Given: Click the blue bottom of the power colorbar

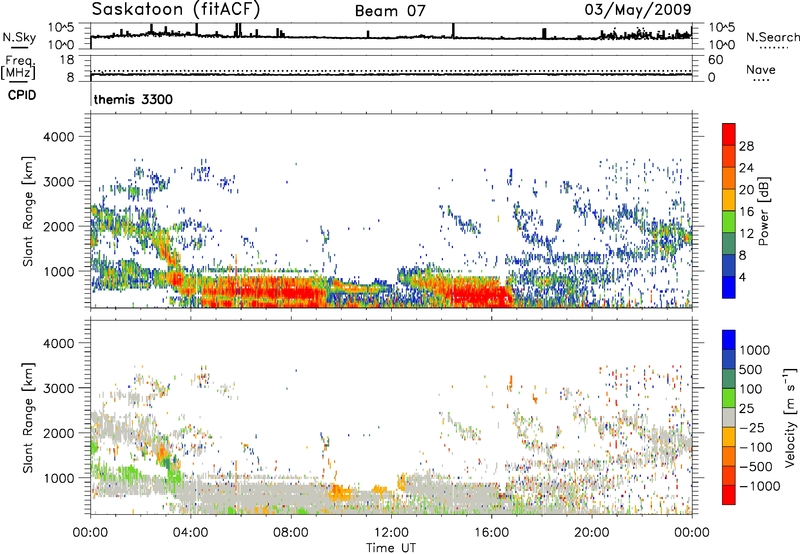Looking at the screenshot, I should [729, 288].
